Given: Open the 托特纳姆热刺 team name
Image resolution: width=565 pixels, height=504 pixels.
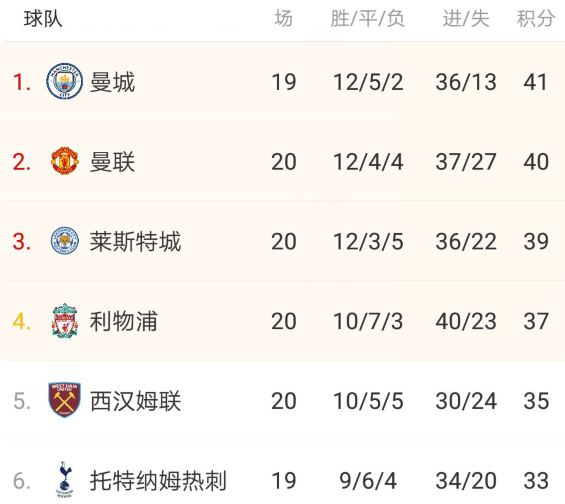Looking at the screenshot, I should pyautogui.click(x=158, y=481).
